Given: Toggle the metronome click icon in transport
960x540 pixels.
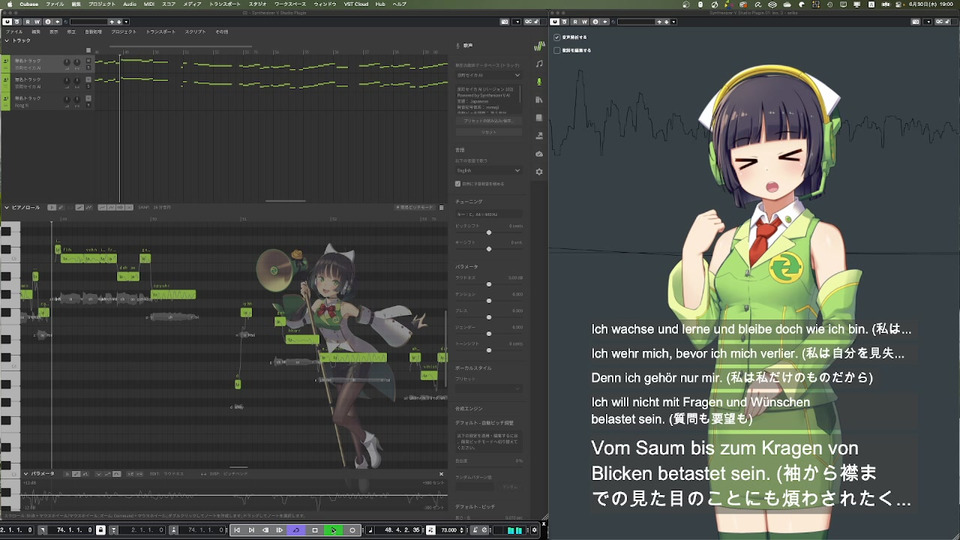Looking at the screenshot, I should [475, 530].
